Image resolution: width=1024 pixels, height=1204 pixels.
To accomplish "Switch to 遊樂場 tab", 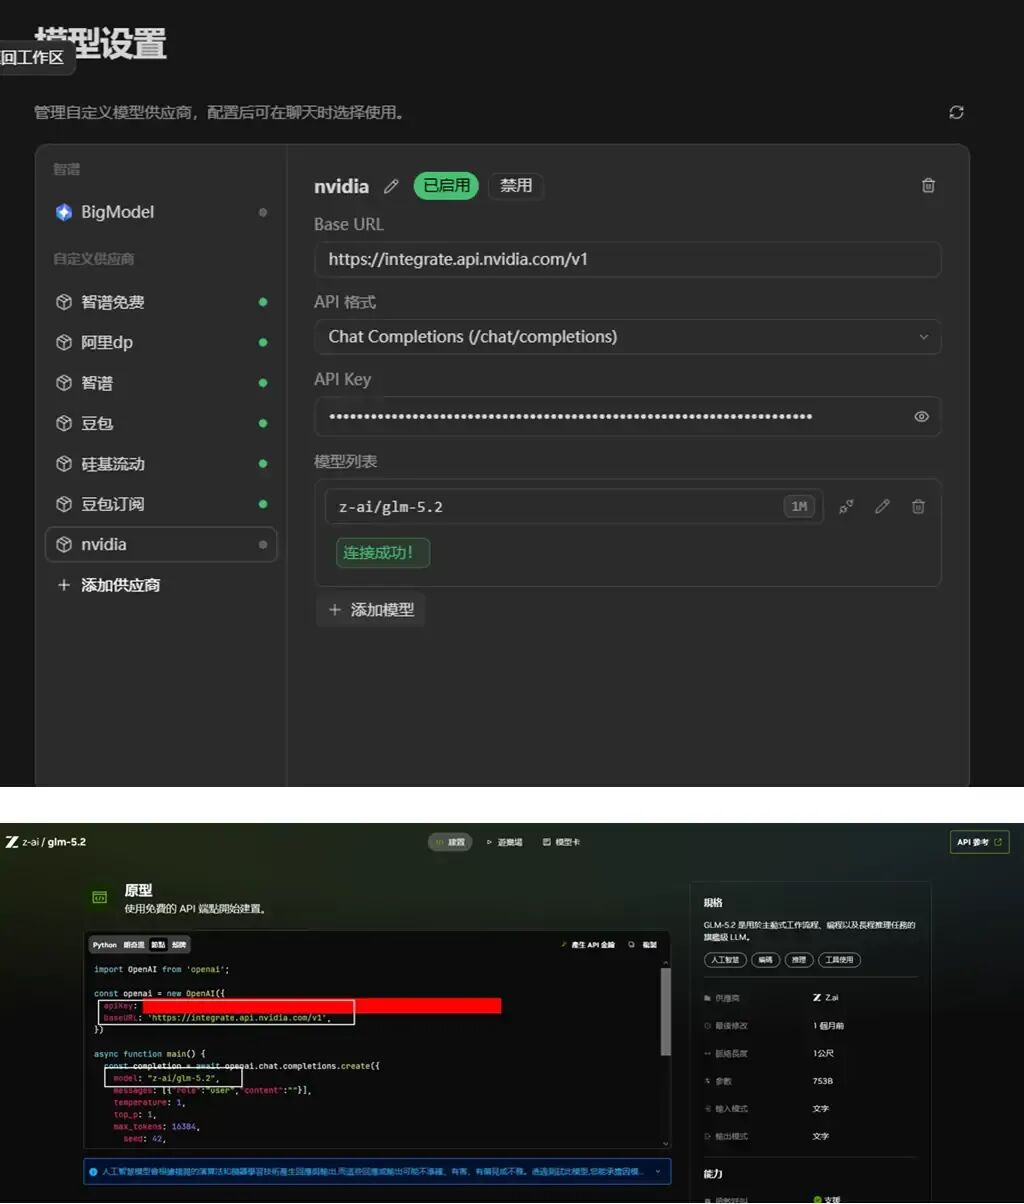I will click(x=504, y=842).
